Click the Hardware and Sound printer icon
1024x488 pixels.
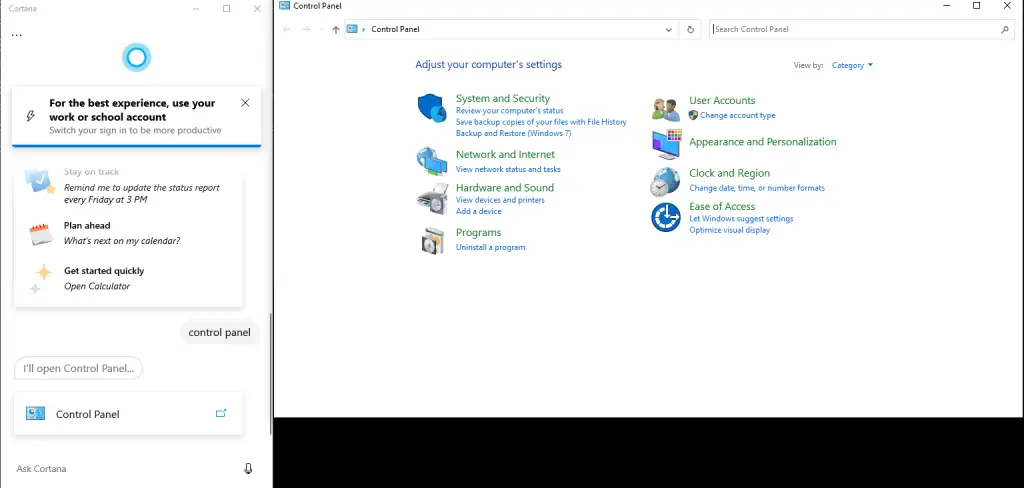[432, 199]
